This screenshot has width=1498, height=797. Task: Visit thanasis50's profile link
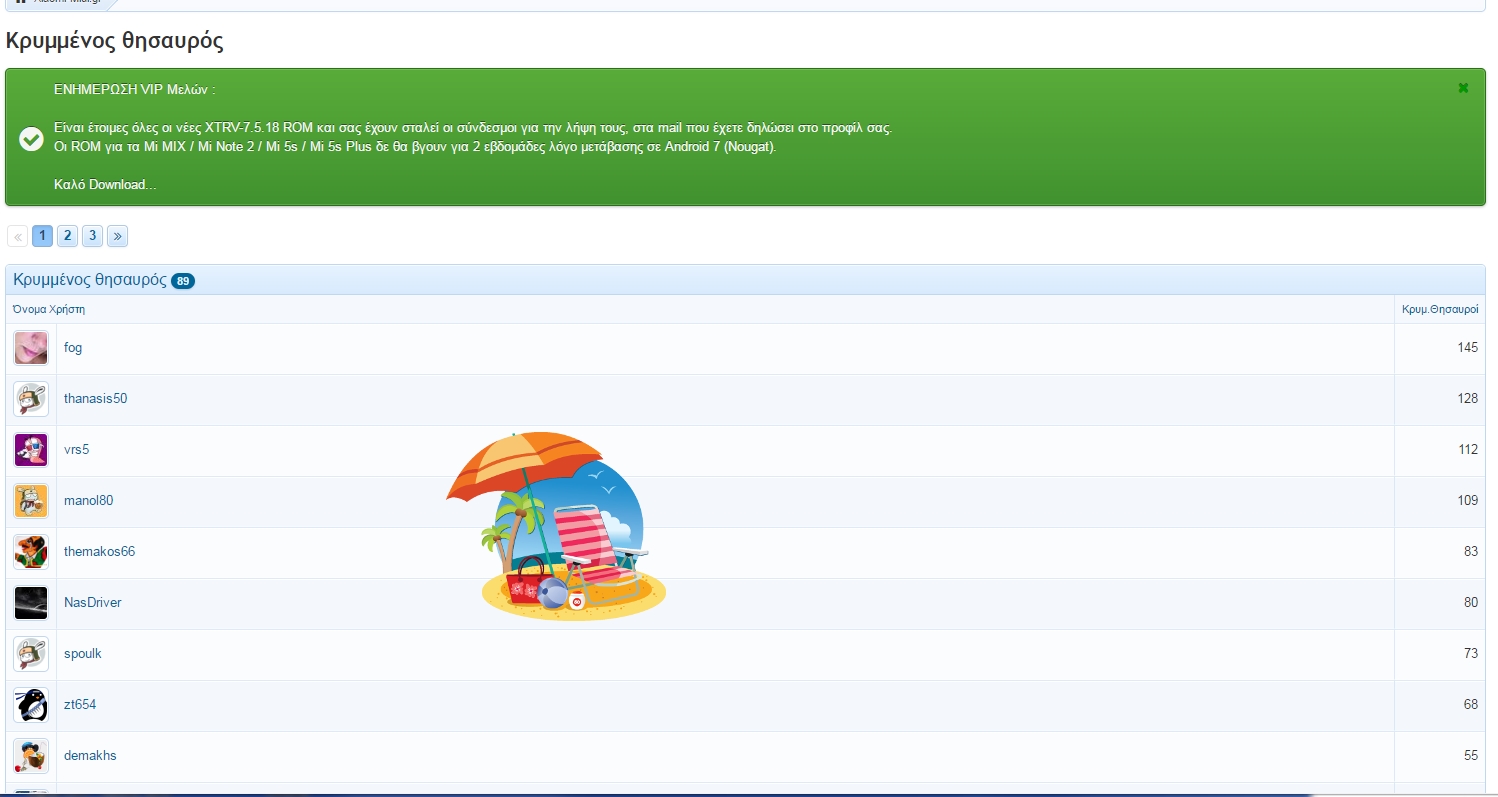[95, 399]
